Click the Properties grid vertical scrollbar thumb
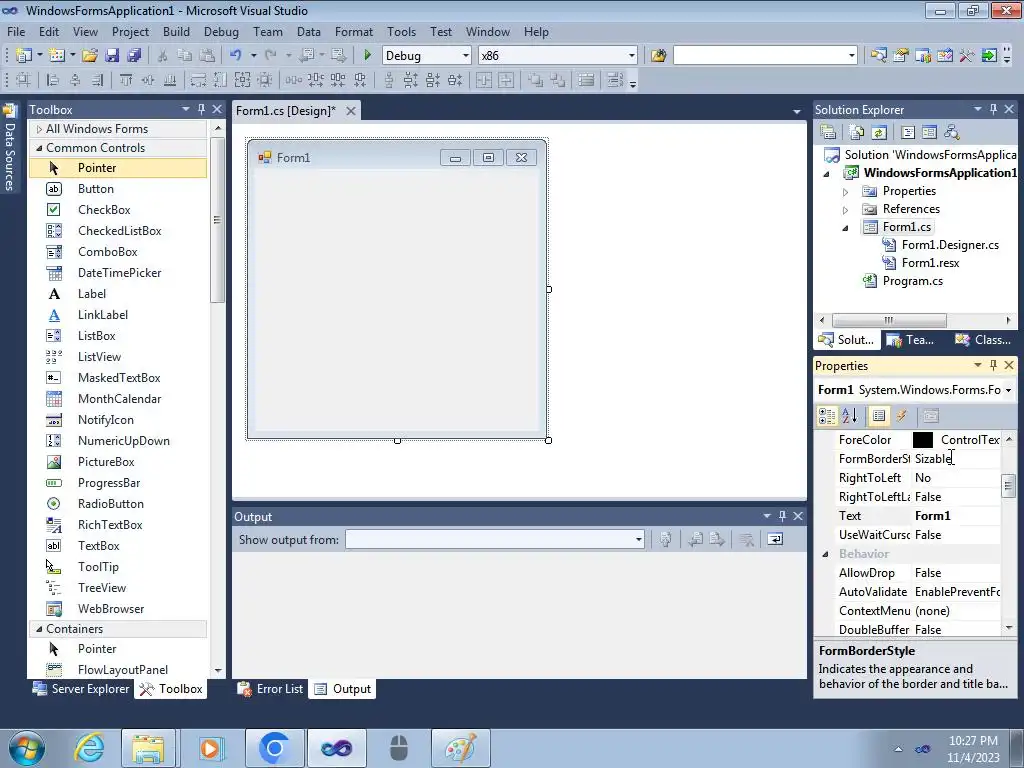Image resolution: width=1024 pixels, height=768 pixels. pos(1009,485)
